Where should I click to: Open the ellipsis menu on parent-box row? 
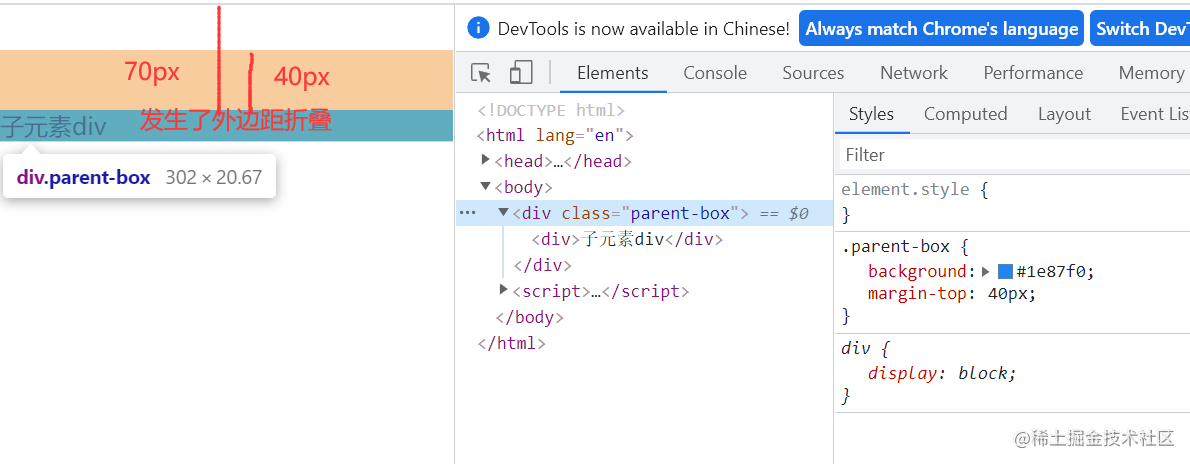tap(468, 213)
